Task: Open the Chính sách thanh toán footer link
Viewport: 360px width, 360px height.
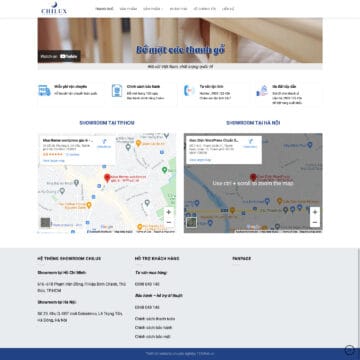Action: pyautogui.click(x=155, y=319)
